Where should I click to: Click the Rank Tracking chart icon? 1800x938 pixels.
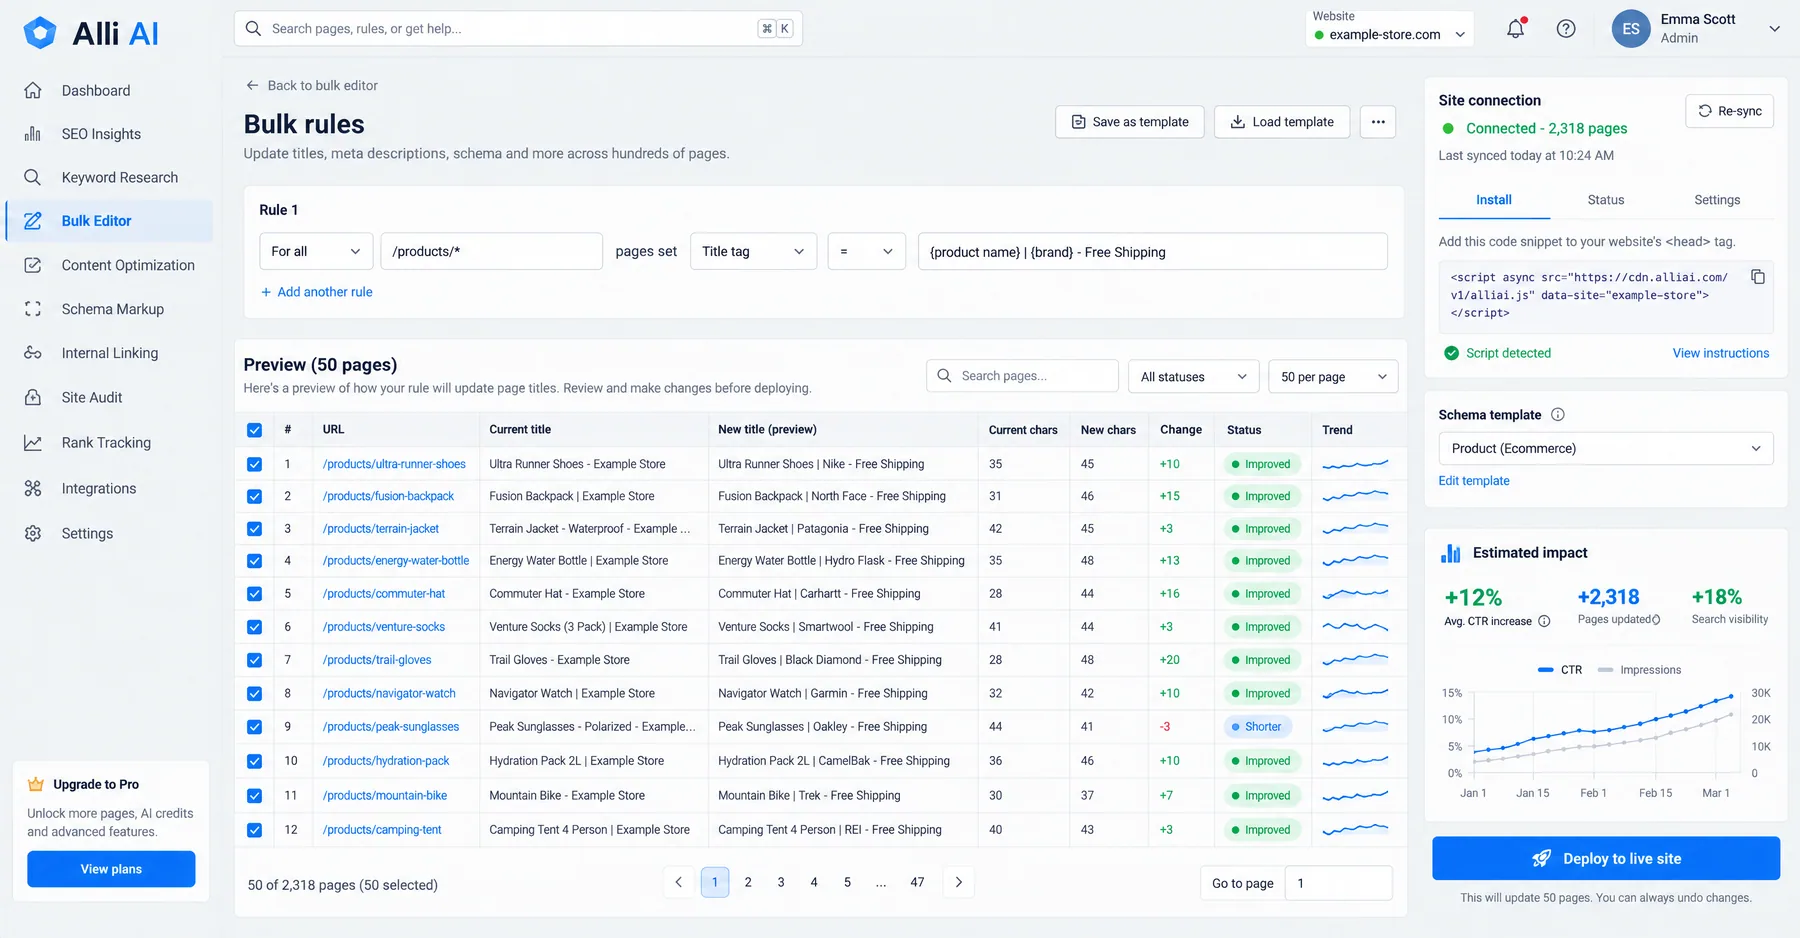point(33,442)
